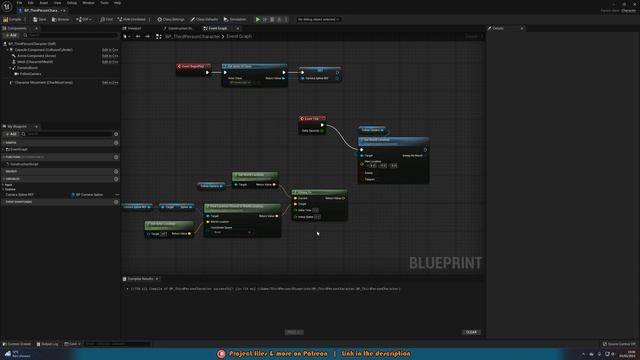Click the Components search field
640x360 pixels.
(70, 36)
